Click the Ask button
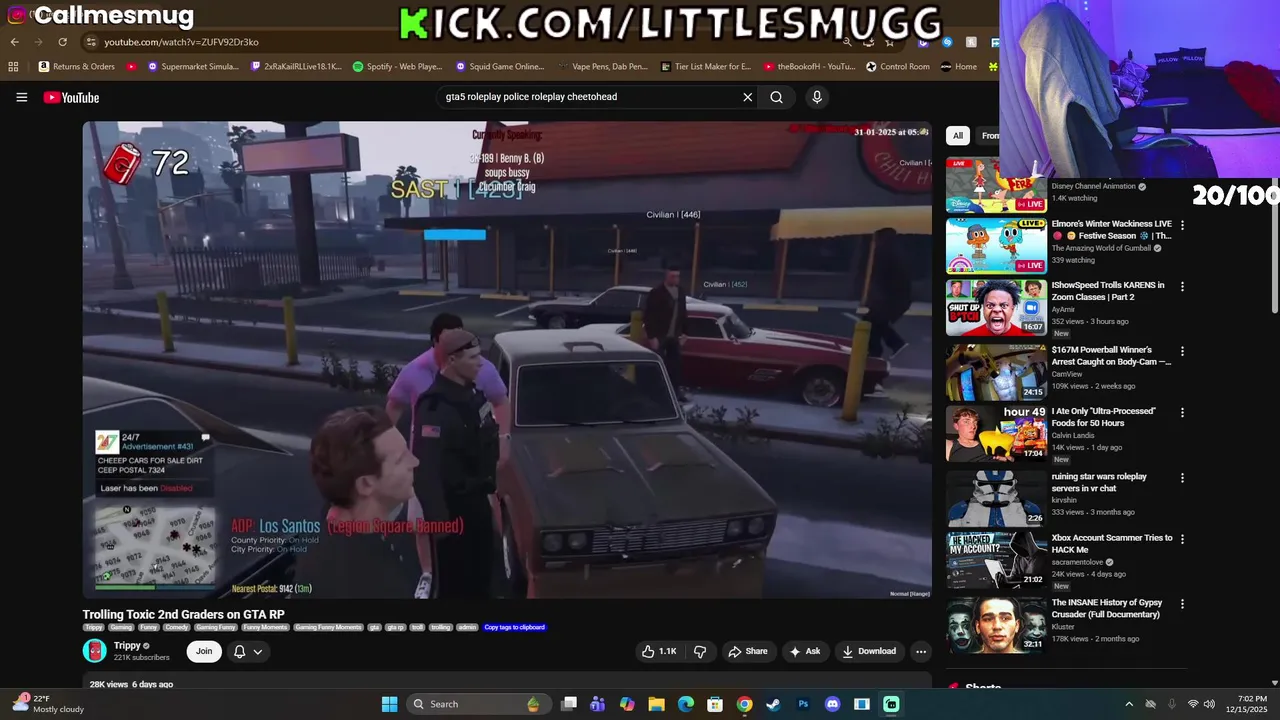1280x720 pixels. tap(804, 651)
